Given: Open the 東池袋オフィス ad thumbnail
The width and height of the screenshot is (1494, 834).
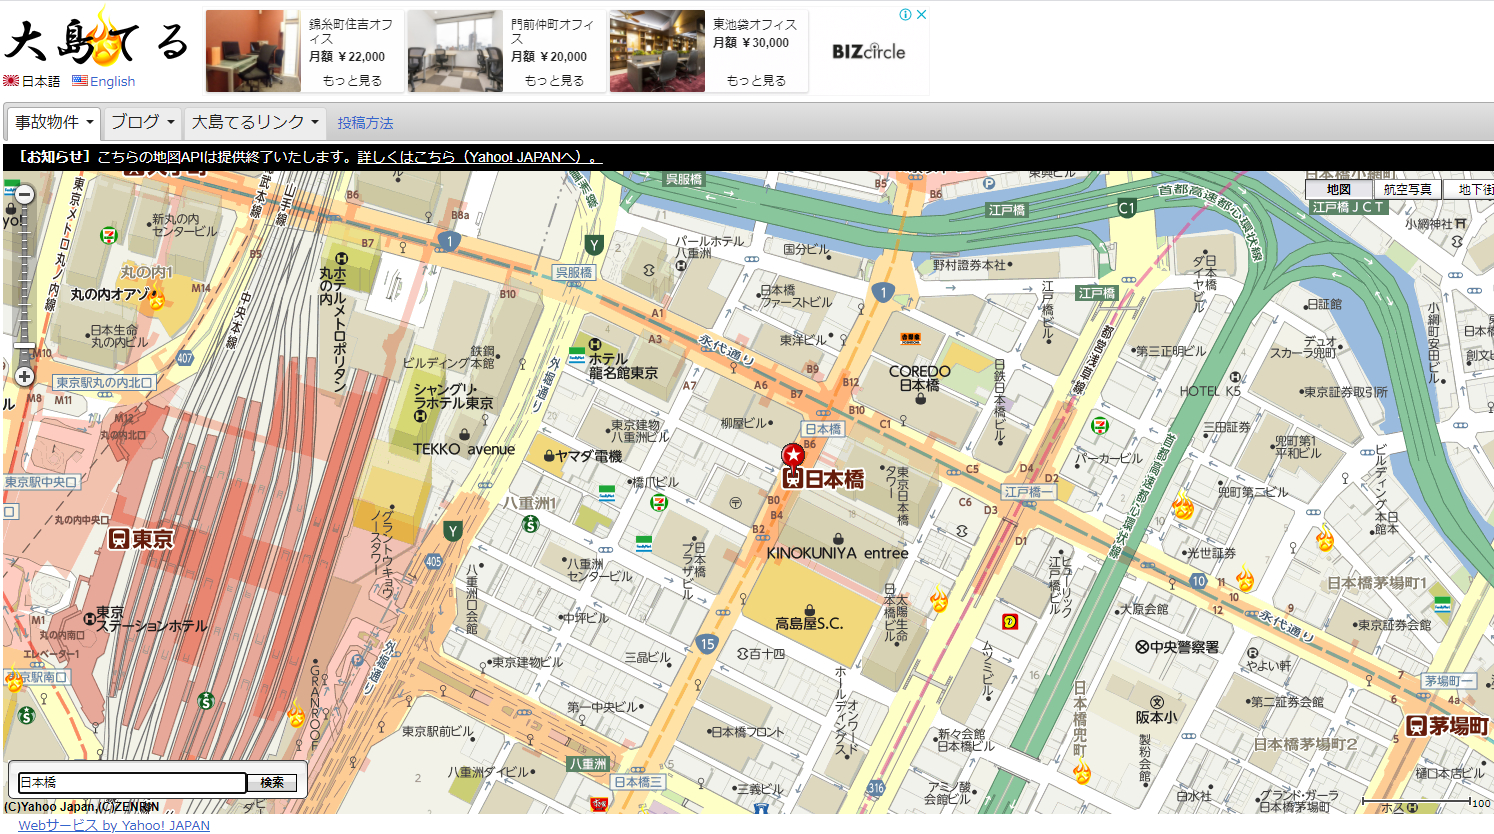Looking at the screenshot, I should [657, 51].
